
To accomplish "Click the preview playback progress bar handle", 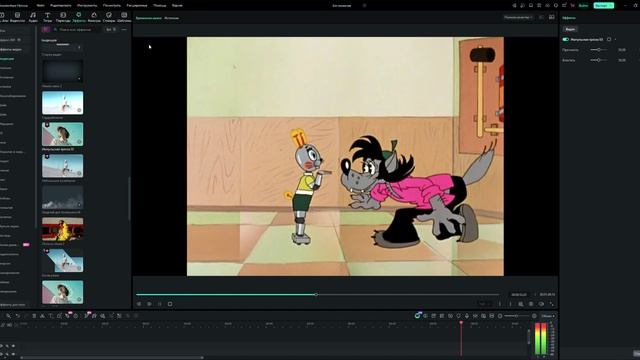I will click(316, 294).
